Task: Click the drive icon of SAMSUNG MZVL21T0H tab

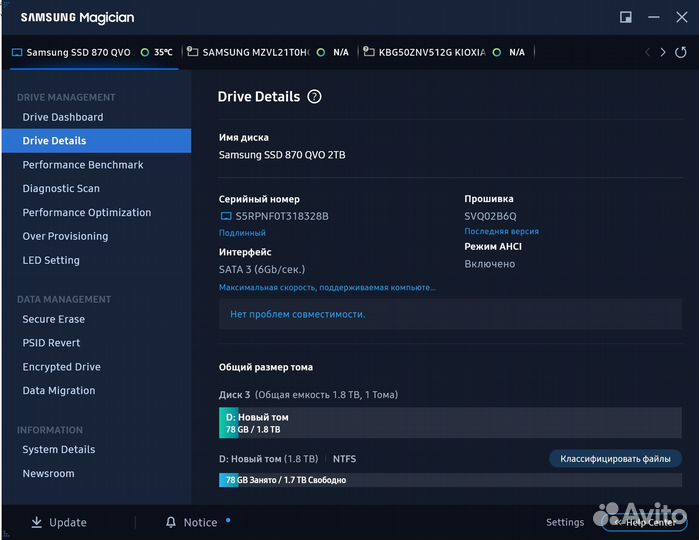Action: (193, 52)
